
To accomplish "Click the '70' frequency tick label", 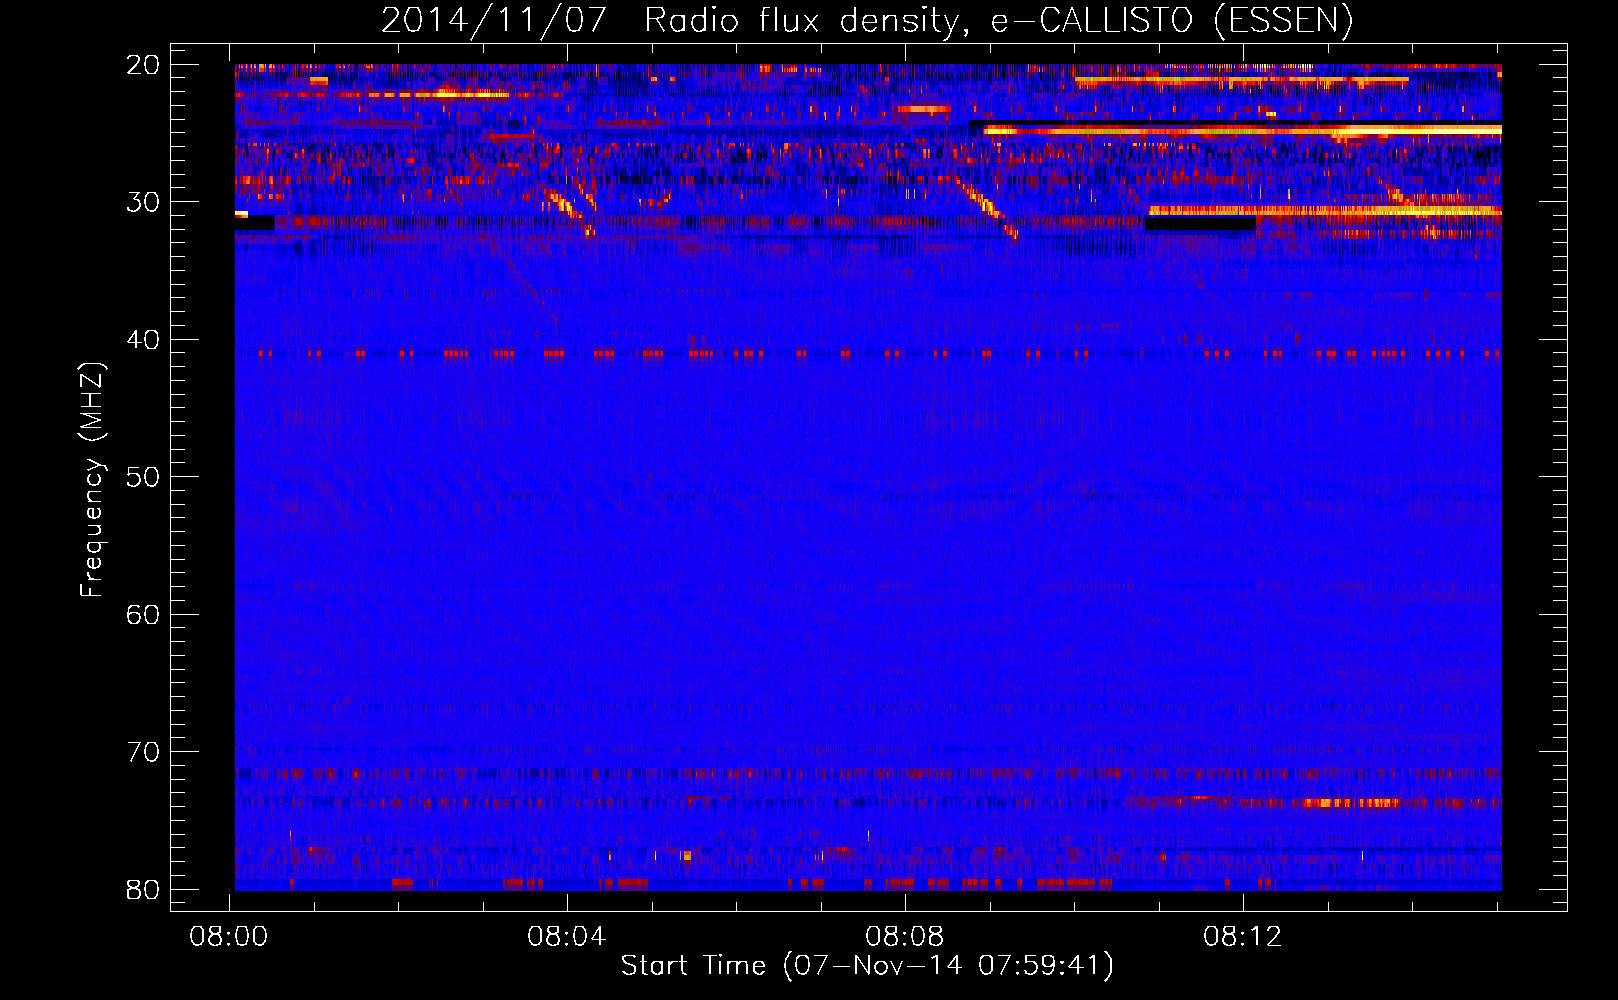I will [142, 752].
